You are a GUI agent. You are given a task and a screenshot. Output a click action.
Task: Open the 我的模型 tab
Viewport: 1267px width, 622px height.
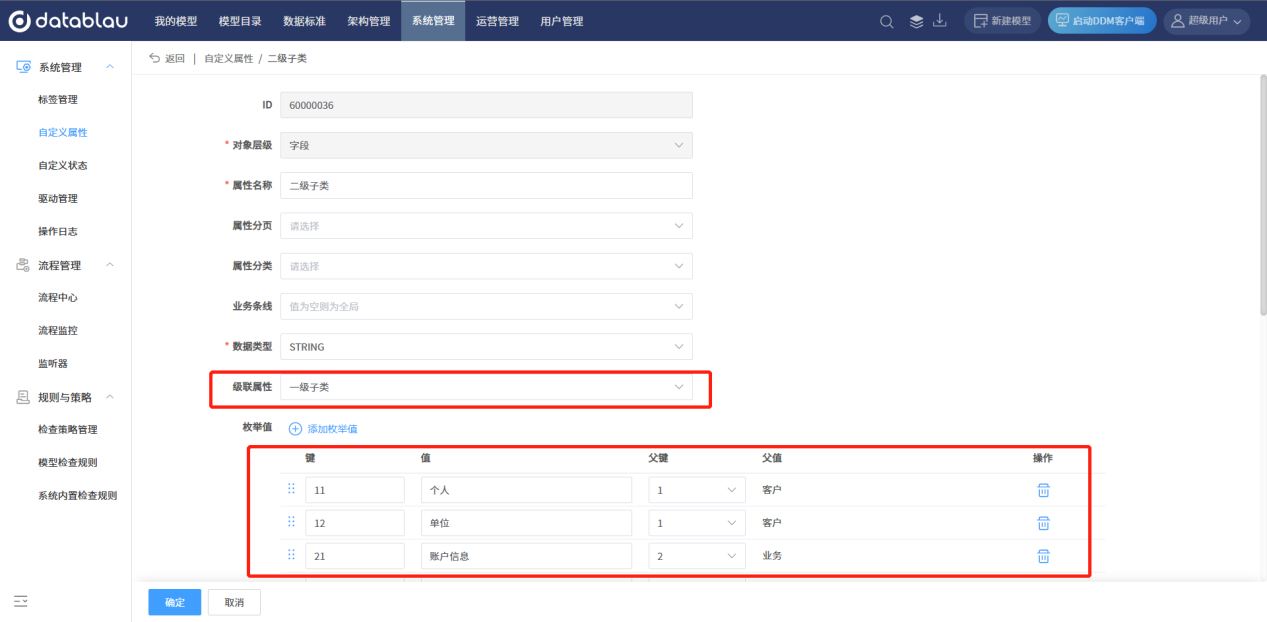click(176, 21)
